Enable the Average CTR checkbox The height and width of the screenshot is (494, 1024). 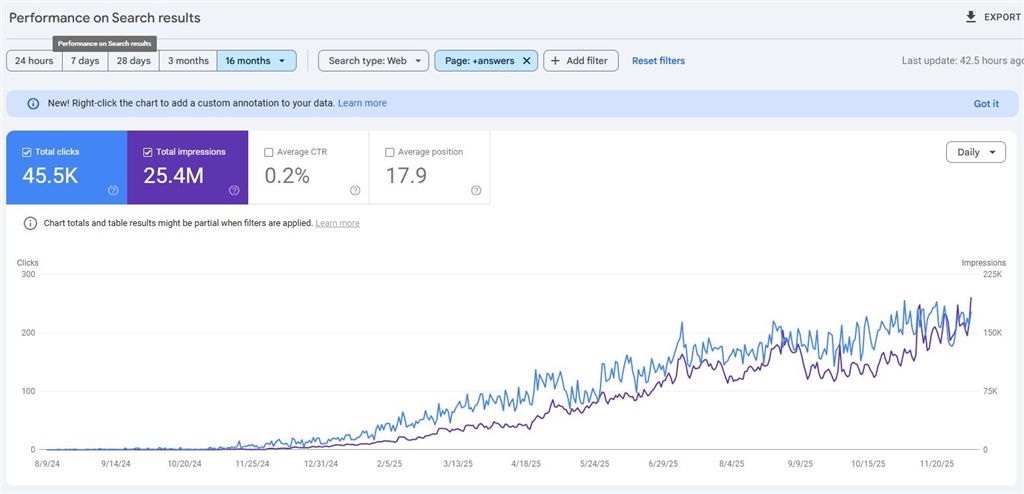[269, 152]
